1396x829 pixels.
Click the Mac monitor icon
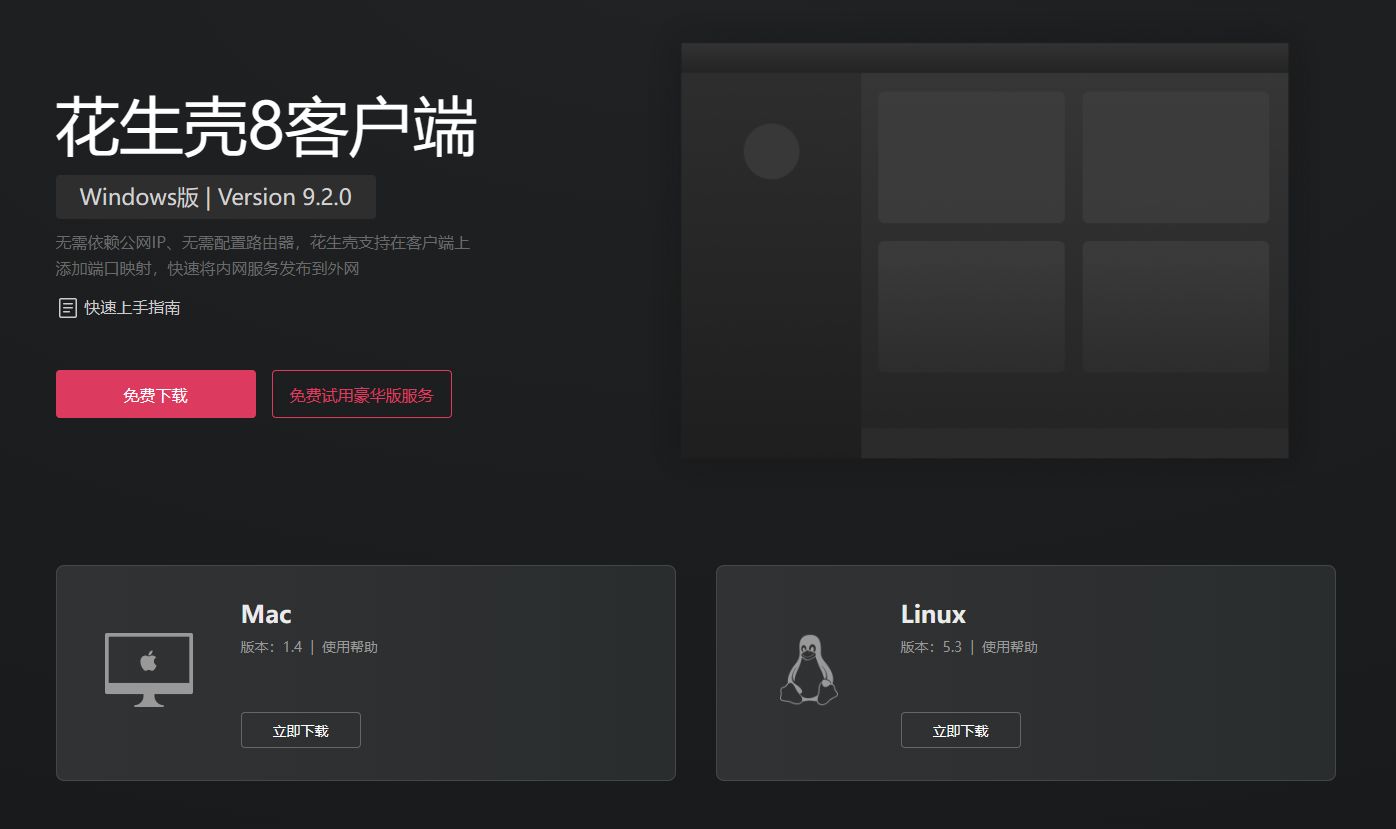pyautogui.click(x=149, y=670)
